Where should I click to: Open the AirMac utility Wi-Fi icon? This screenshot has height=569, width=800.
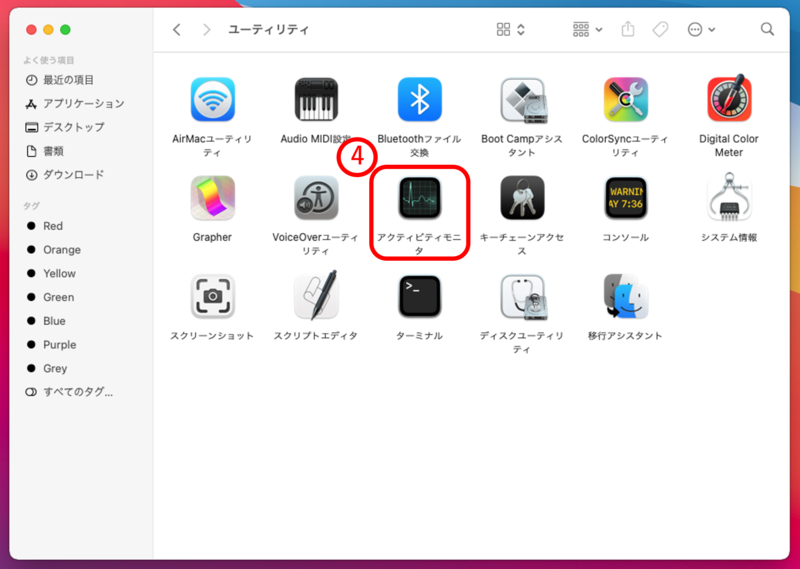click(x=212, y=99)
